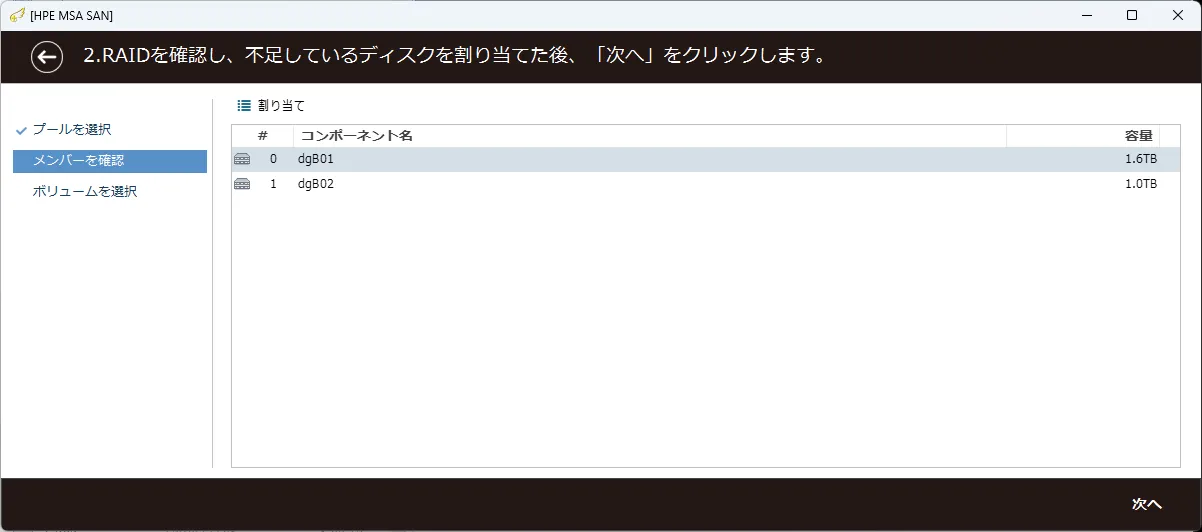Click the 1.6TB capacity value
1202x532 pixels.
point(1141,160)
